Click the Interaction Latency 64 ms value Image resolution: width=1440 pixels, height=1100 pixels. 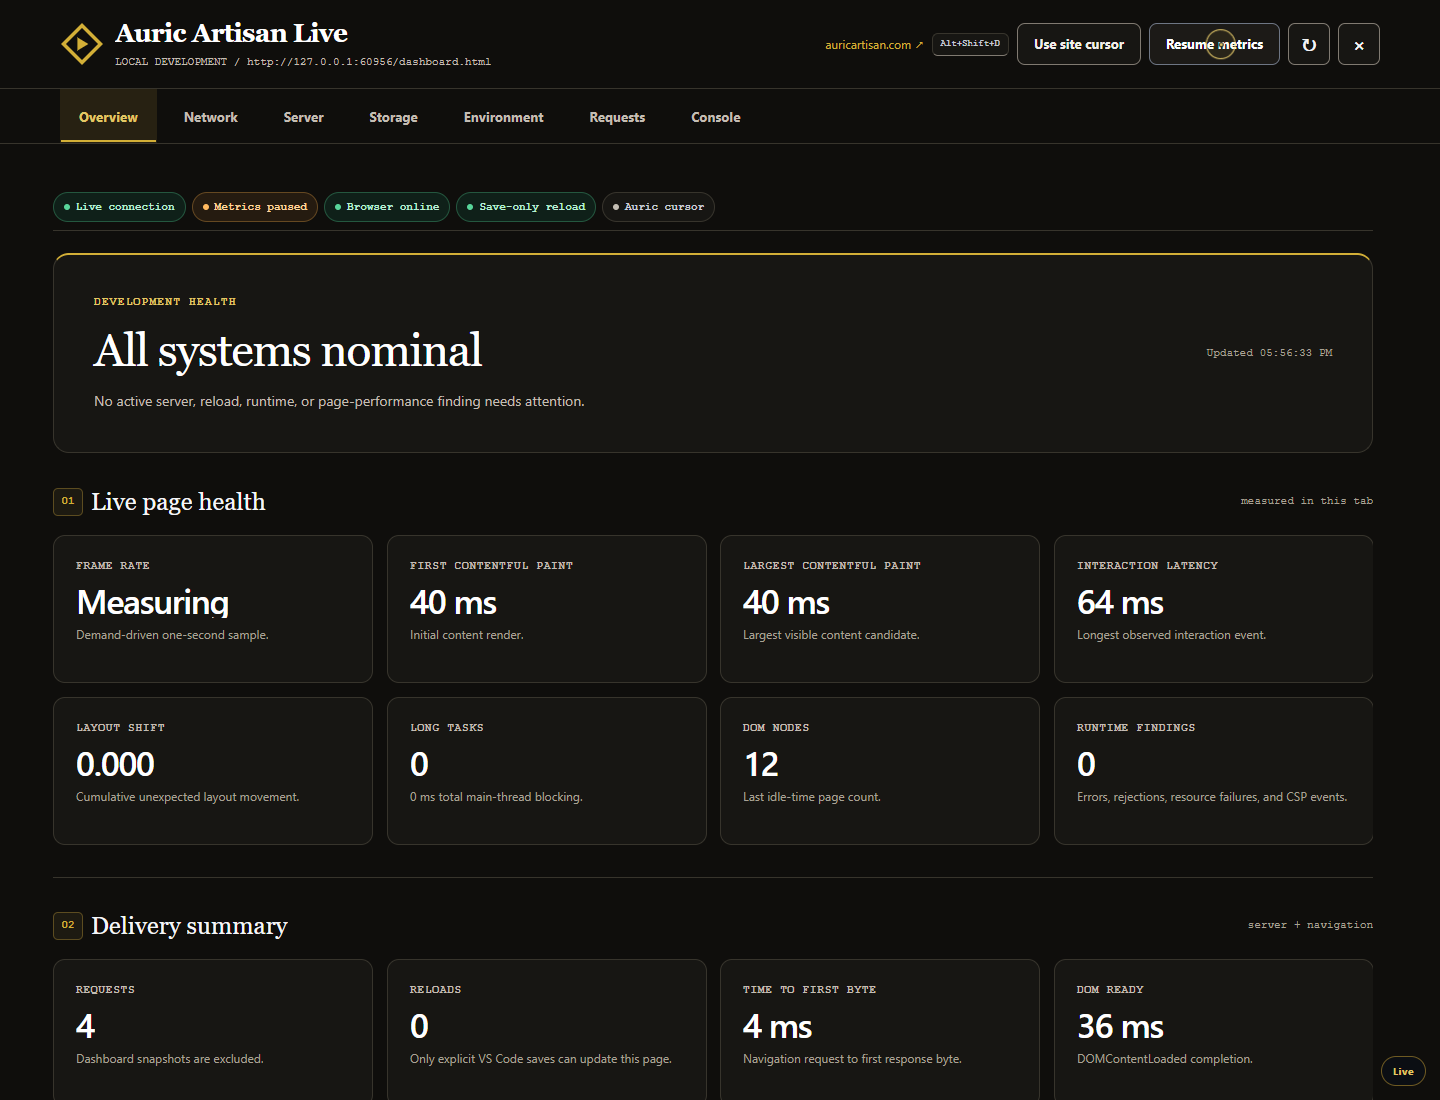point(1120,603)
